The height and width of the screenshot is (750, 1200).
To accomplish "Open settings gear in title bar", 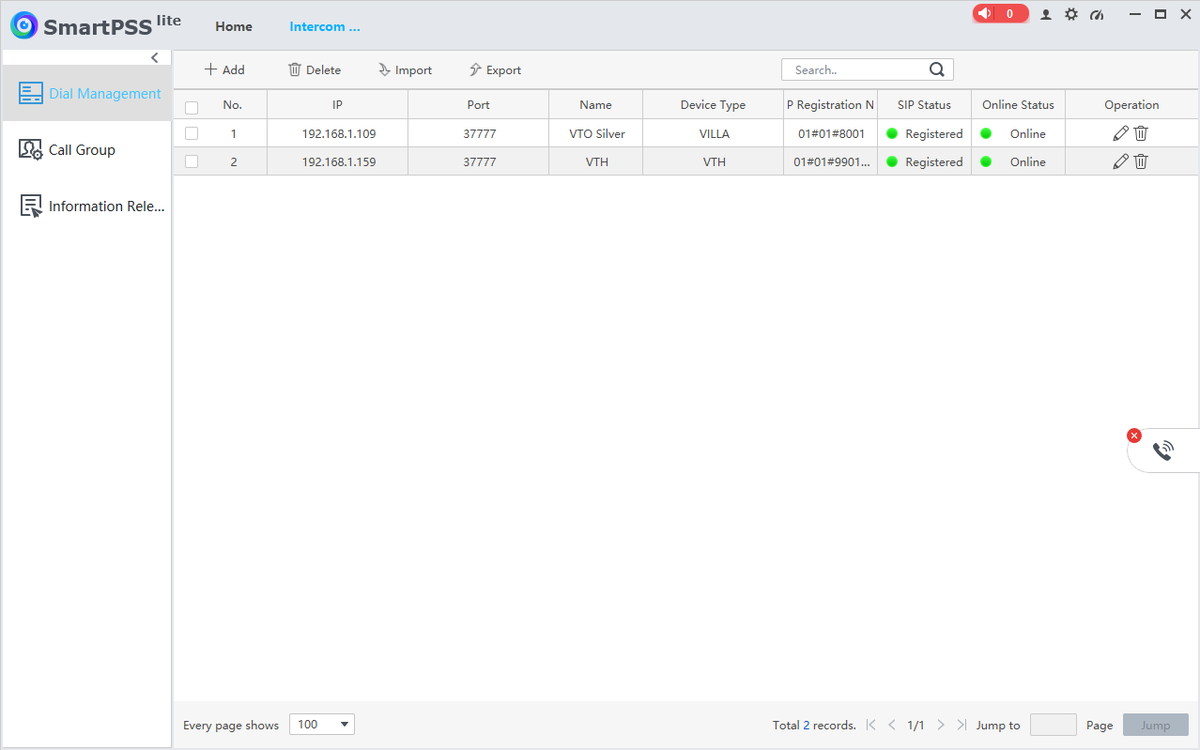I will pyautogui.click(x=1071, y=15).
